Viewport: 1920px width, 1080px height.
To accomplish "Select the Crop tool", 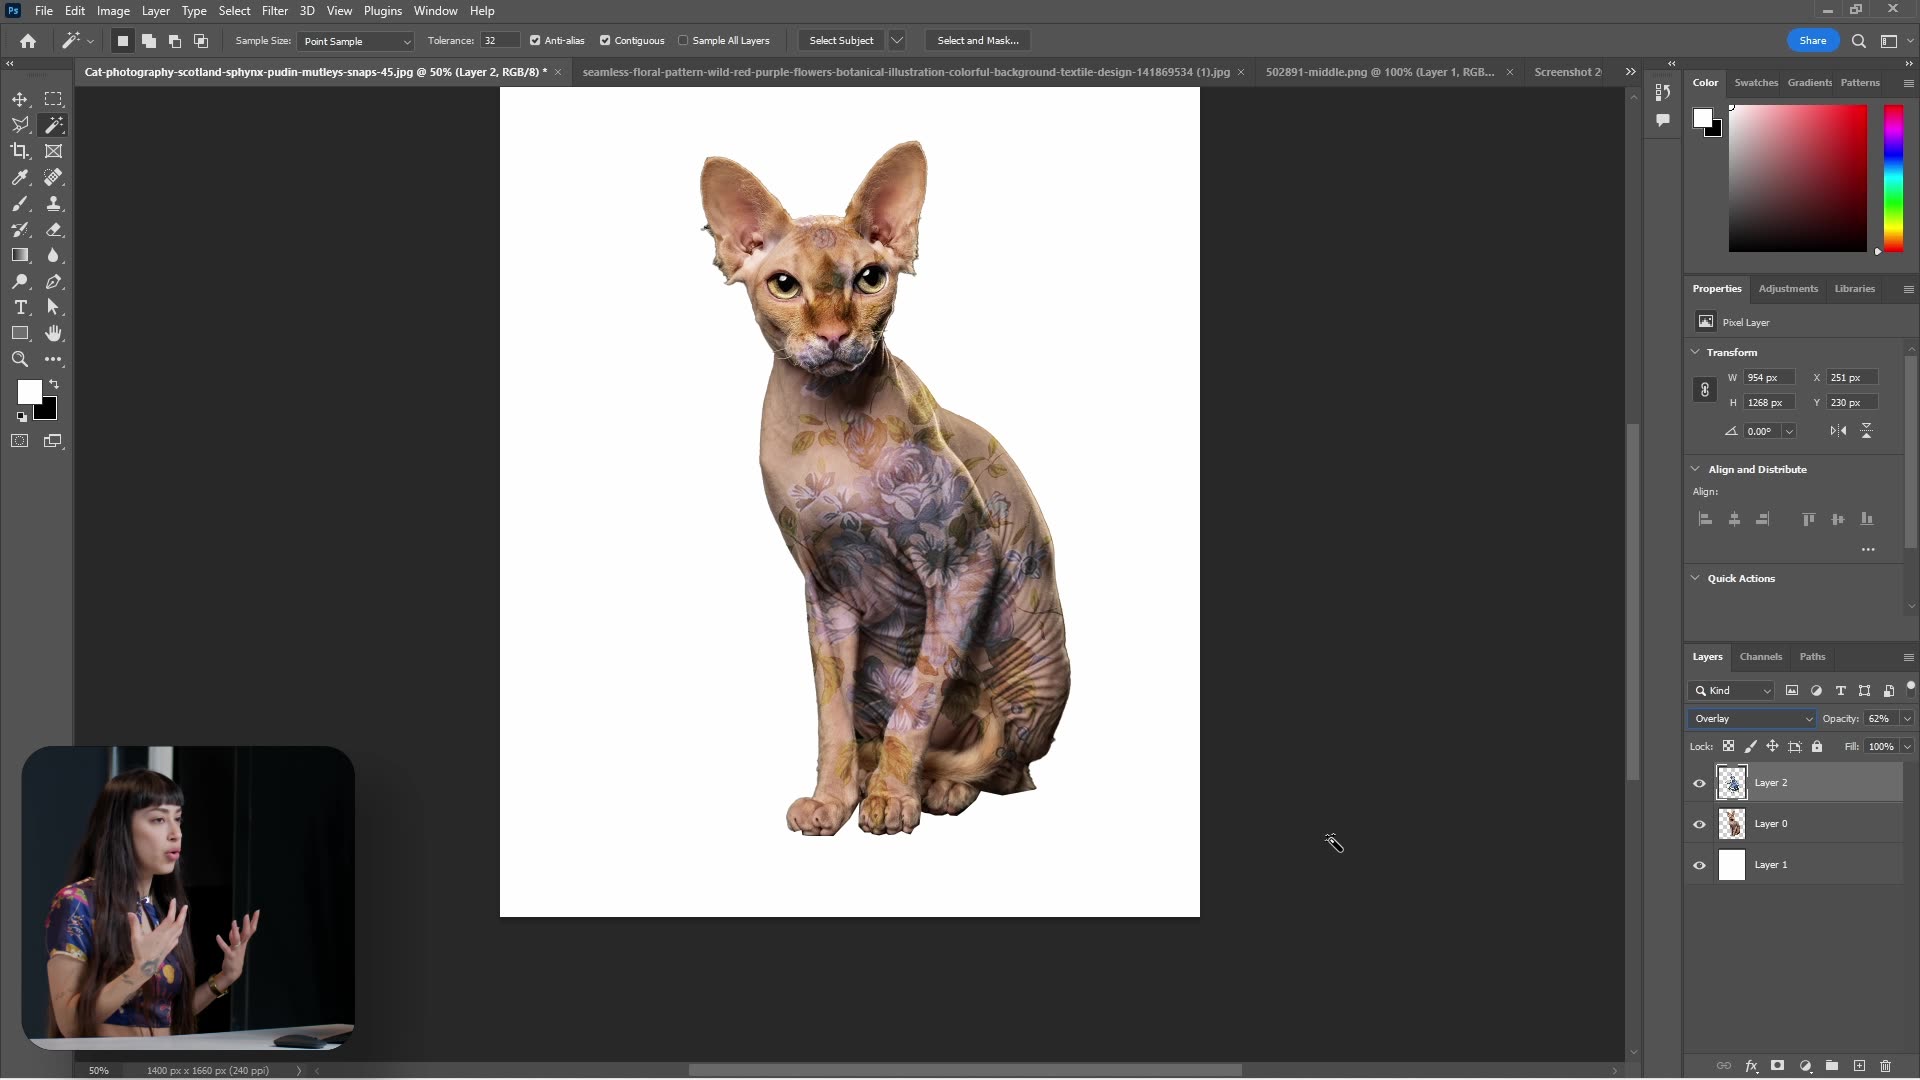I will (x=20, y=151).
